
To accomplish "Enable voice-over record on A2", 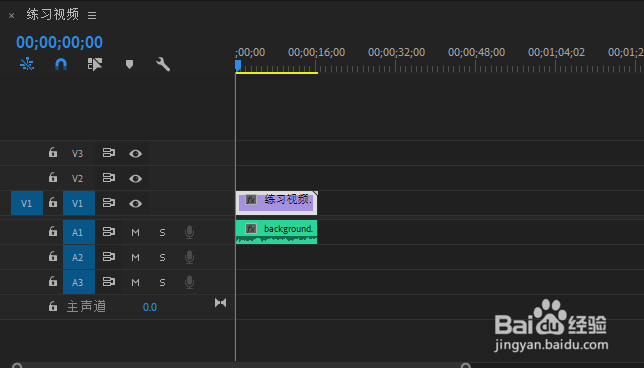I will pos(189,257).
